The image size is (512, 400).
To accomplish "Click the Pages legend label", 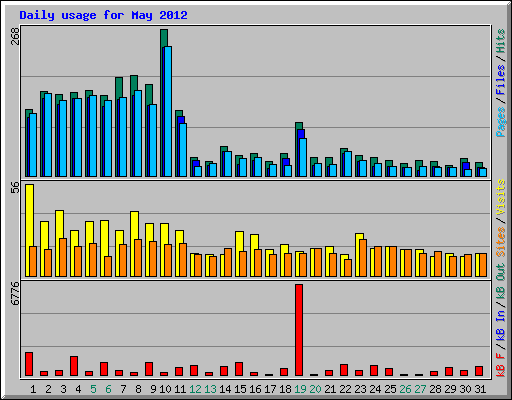I will [501, 122].
